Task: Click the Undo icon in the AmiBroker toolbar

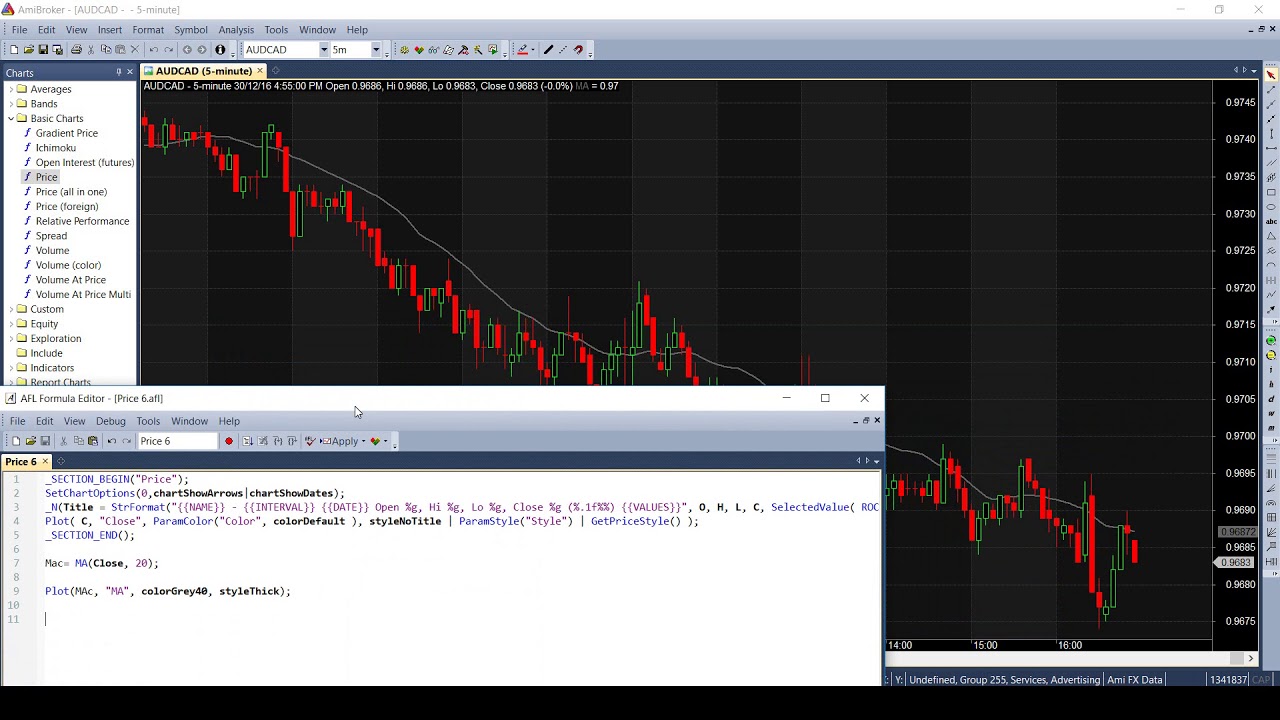Action: [x=154, y=50]
